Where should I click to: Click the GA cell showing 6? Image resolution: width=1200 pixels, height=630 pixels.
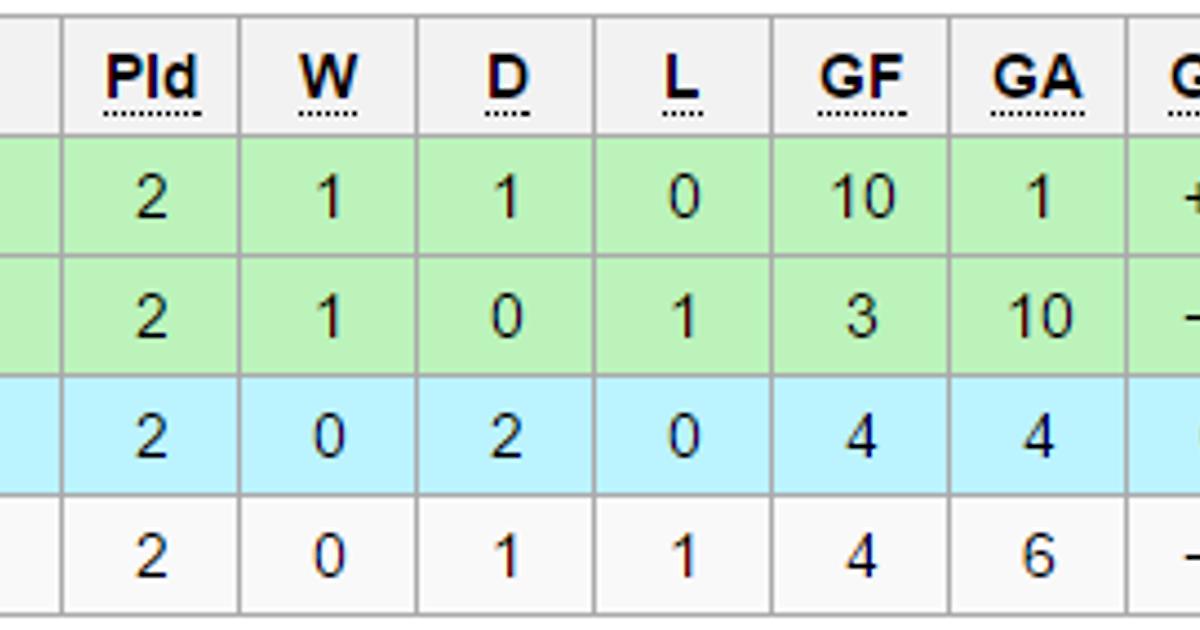coord(1038,556)
